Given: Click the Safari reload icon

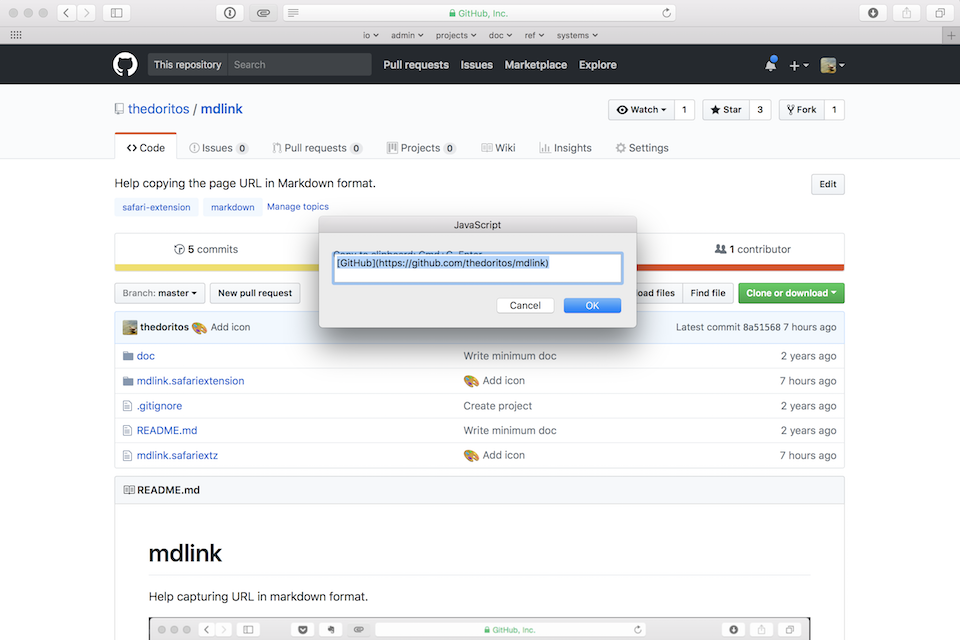Looking at the screenshot, I should coord(666,13).
